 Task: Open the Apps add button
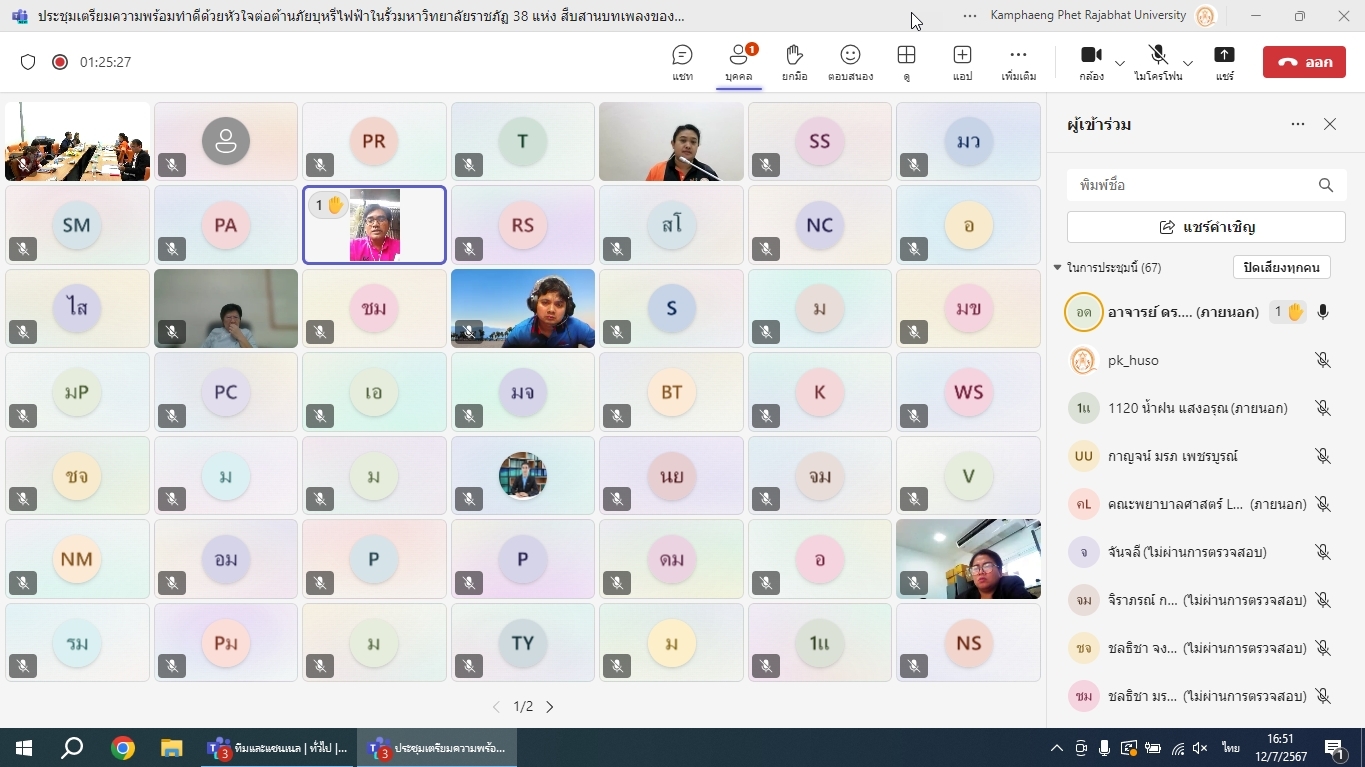click(x=962, y=62)
